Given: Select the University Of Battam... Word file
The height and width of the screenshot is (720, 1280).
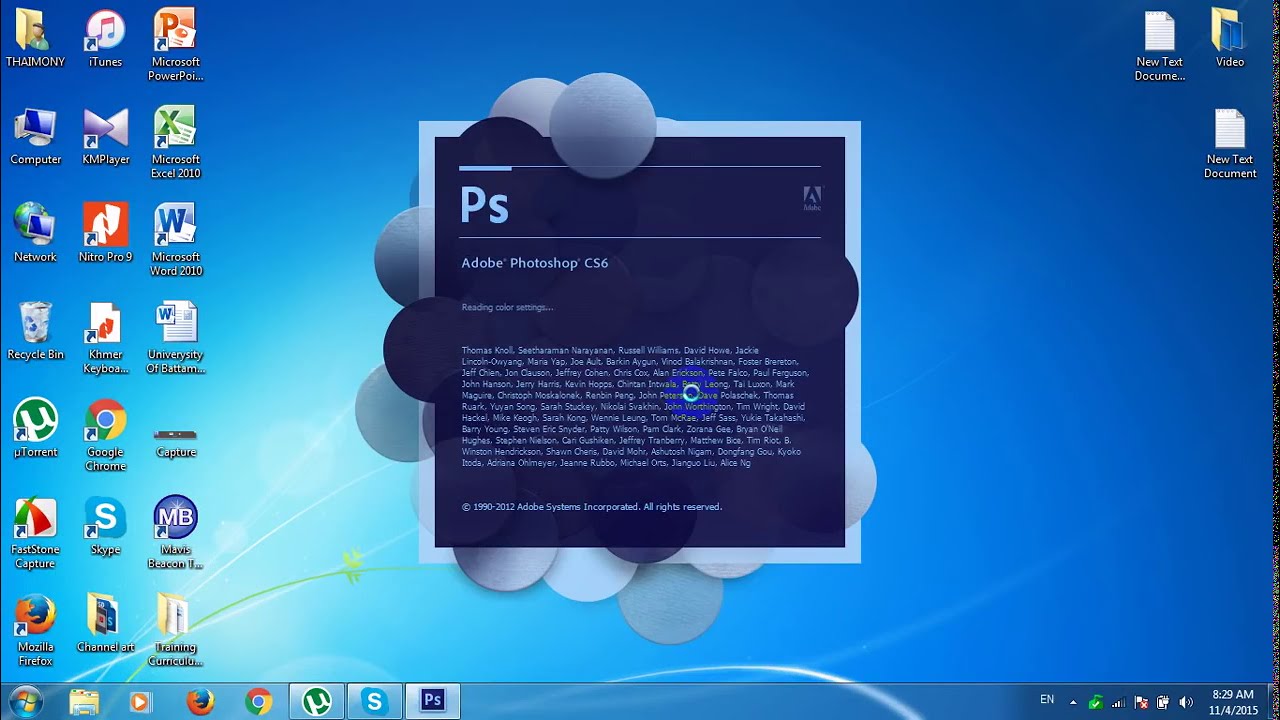Looking at the screenshot, I should point(175,339).
